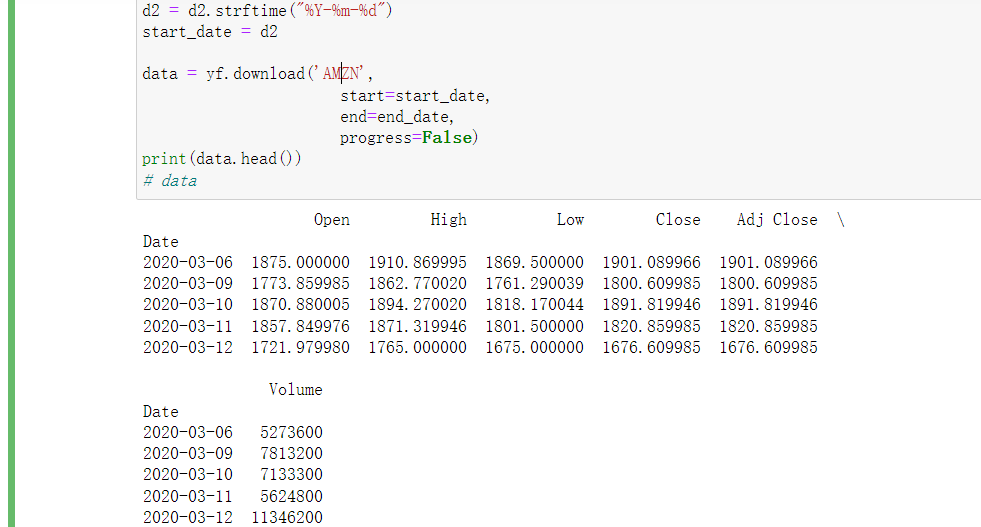Click the progress=False argument line
Screen dimensions: 981x527
[409, 138]
